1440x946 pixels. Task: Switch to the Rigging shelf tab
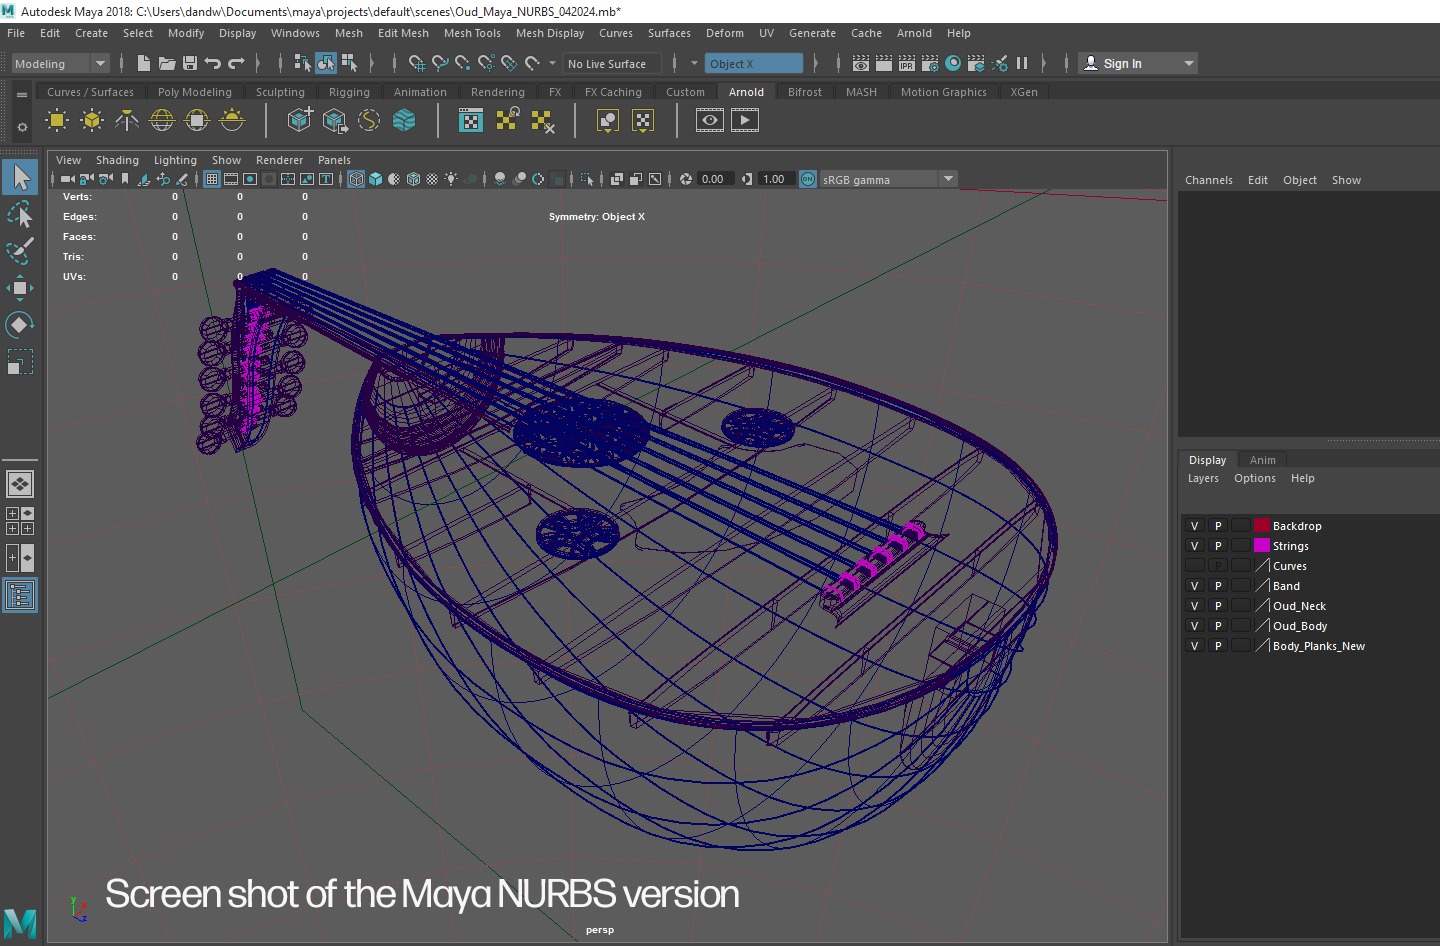point(349,92)
